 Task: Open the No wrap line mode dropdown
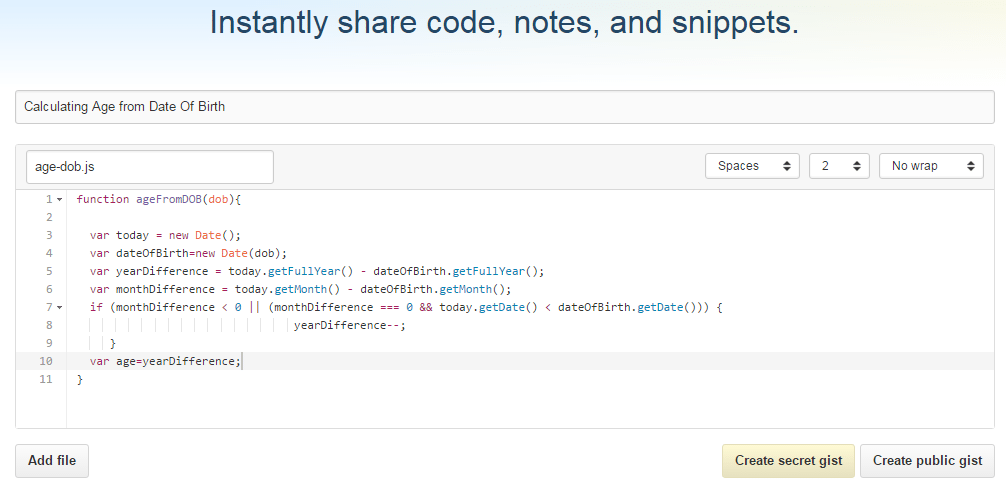coord(931,166)
